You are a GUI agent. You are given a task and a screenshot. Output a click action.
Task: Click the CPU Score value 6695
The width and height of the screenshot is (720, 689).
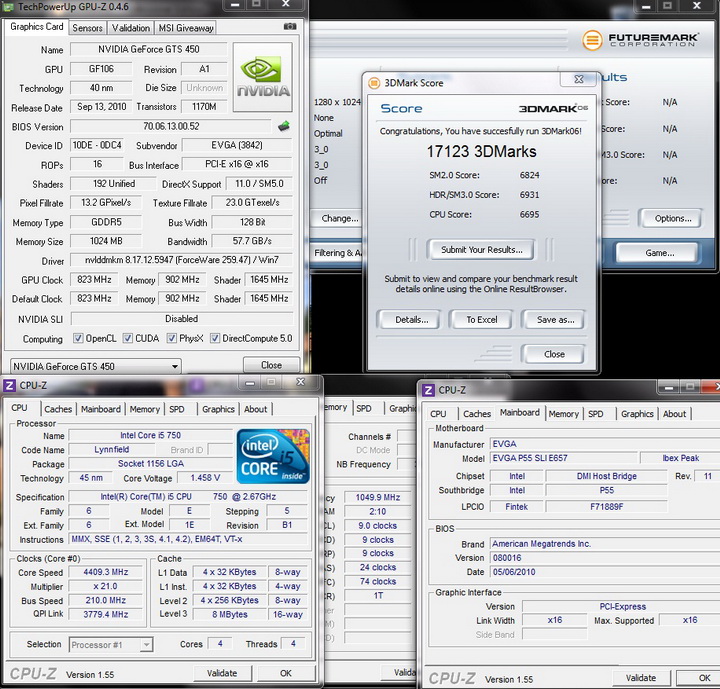529,215
